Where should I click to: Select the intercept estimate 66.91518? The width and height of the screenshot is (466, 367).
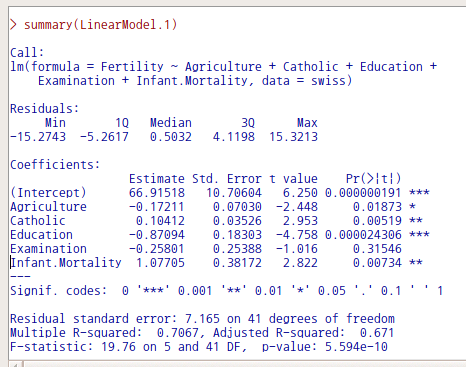157,193
